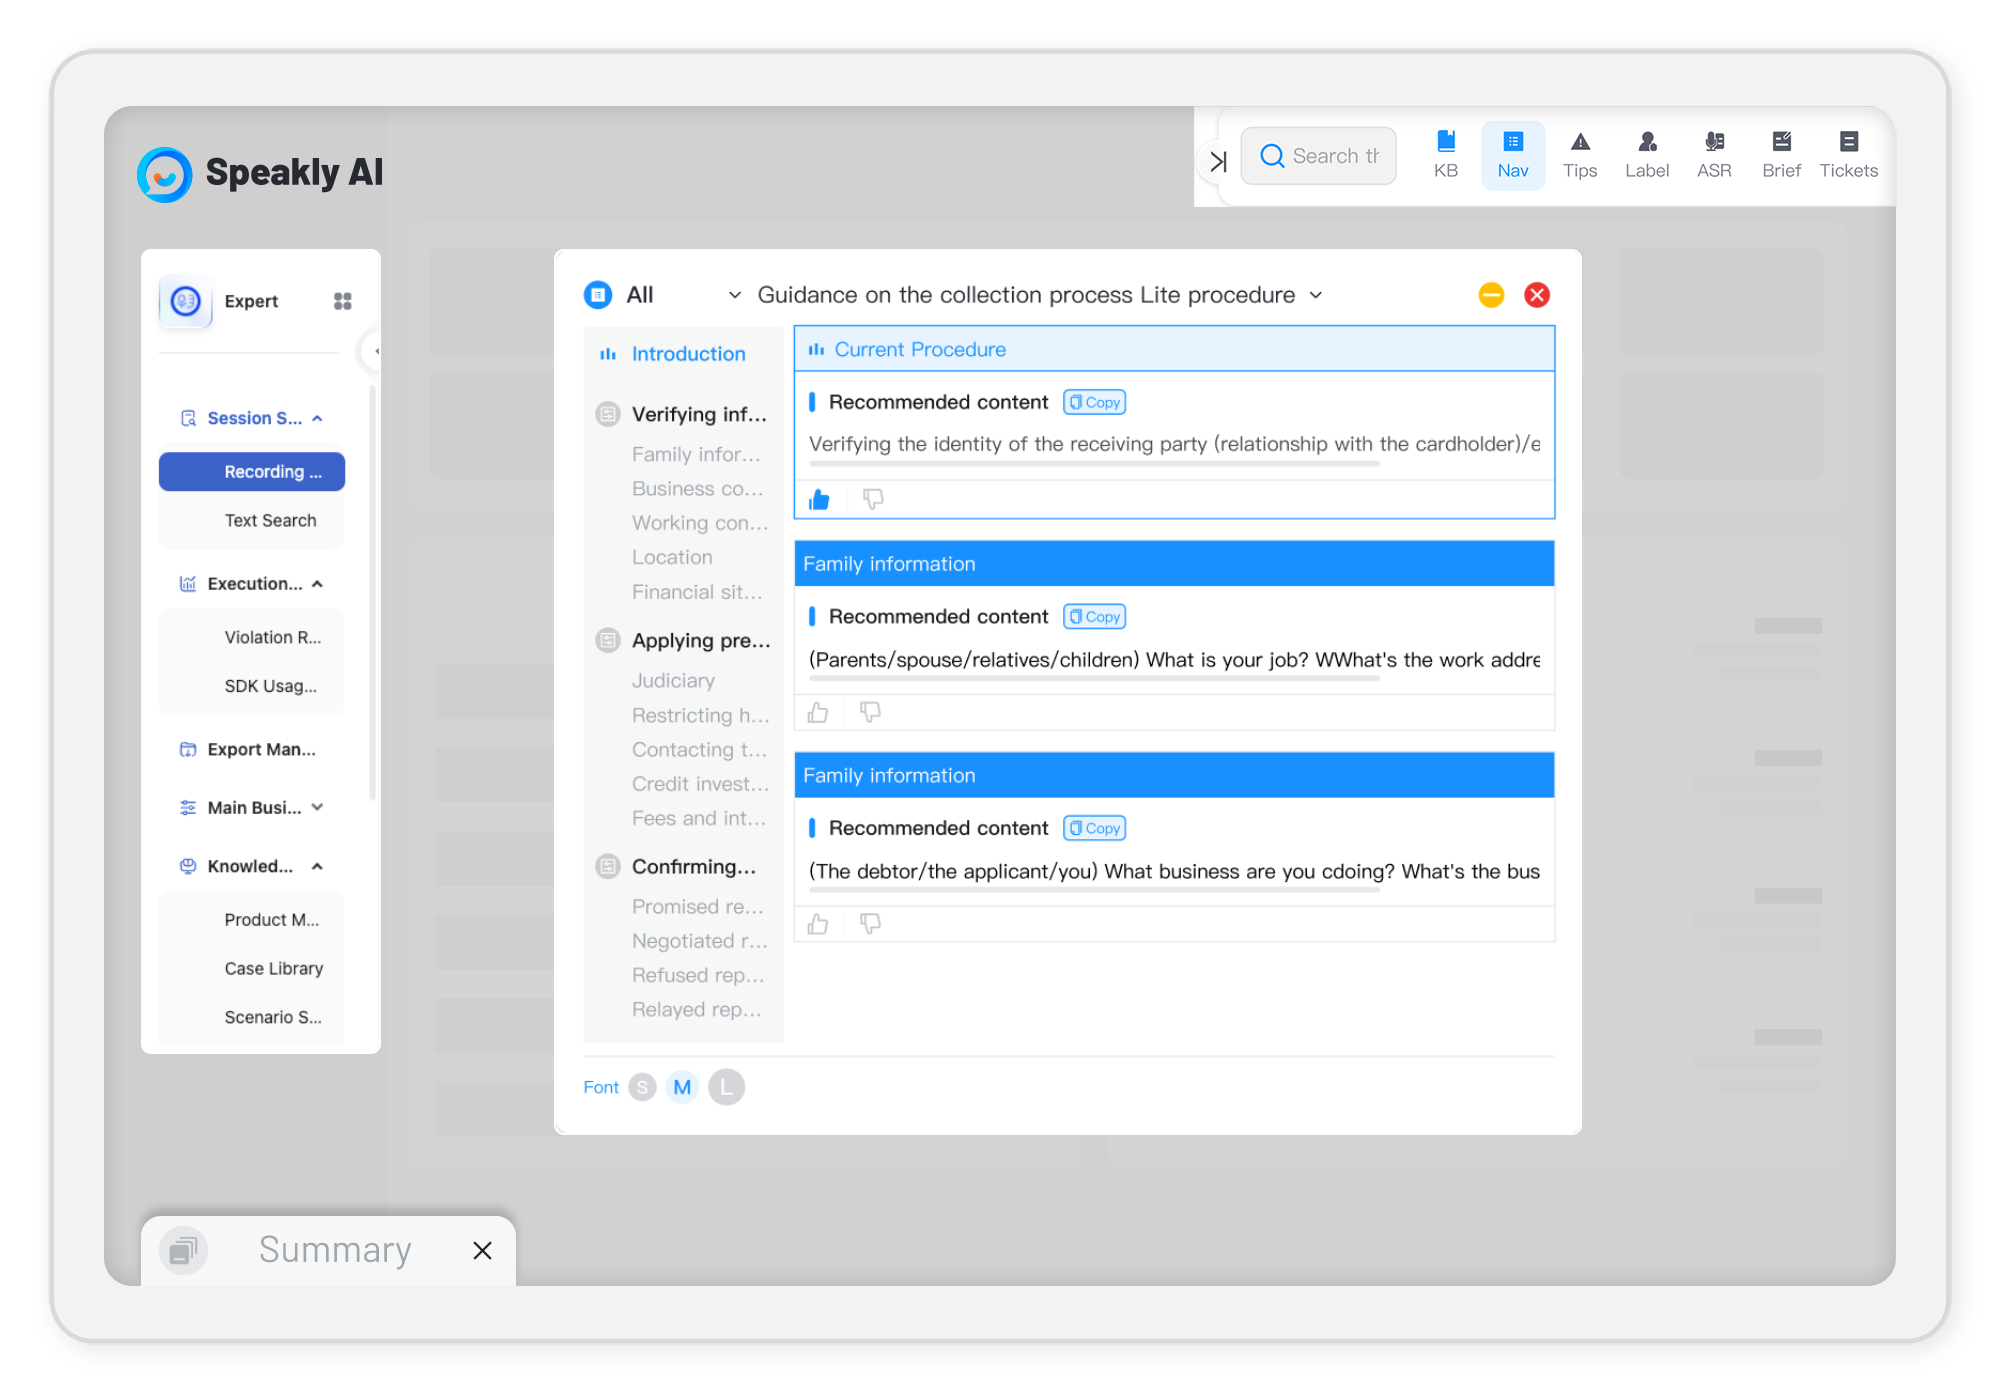Thumbs down the first Family information recommendation
2000x1393 pixels.
tap(870, 712)
